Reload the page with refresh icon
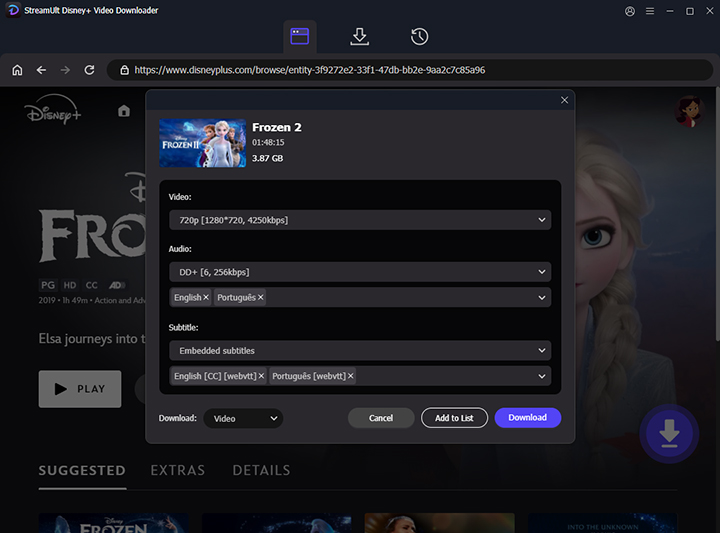 (x=89, y=71)
